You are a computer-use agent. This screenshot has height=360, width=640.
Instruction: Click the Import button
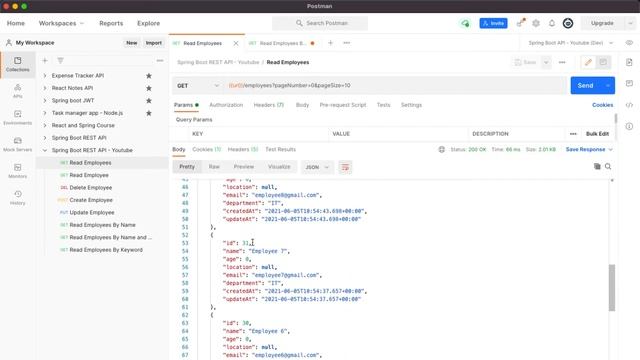coord(153,43)
